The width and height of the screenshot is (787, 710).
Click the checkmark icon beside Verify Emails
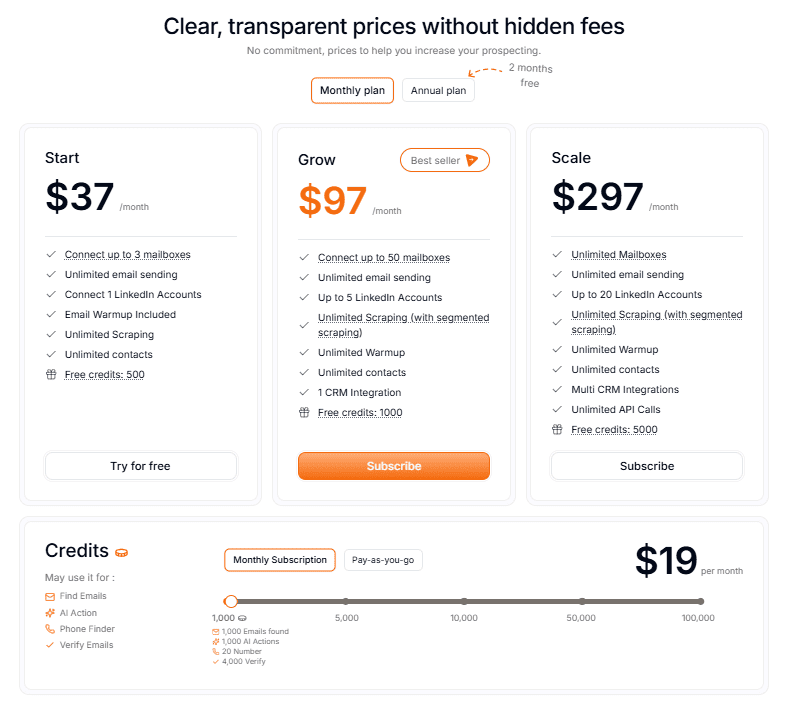tap(50, 645)
